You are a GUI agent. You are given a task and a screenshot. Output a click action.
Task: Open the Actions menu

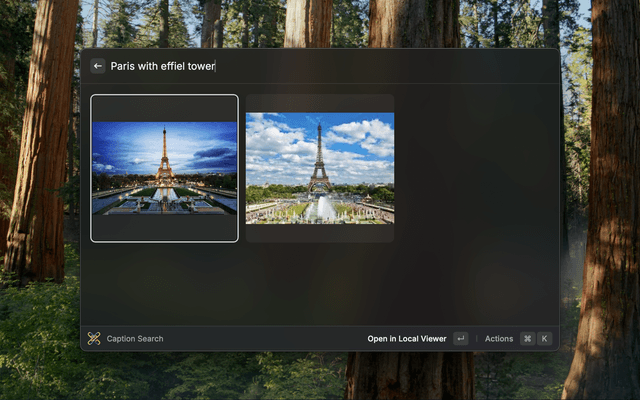[499, 339]
